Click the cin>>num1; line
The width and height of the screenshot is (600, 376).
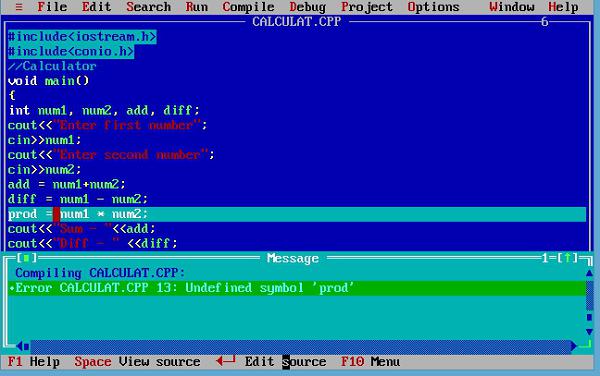(45, 140)
